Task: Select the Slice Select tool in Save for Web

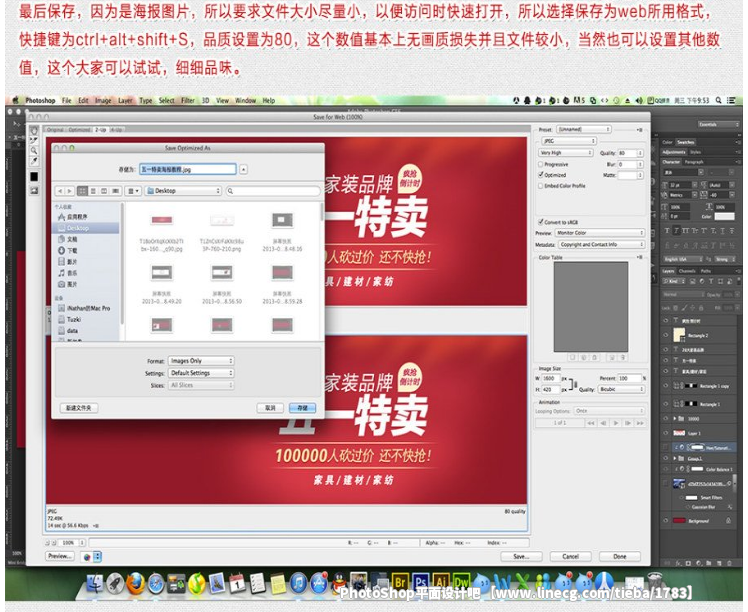Action: point(34,140)
